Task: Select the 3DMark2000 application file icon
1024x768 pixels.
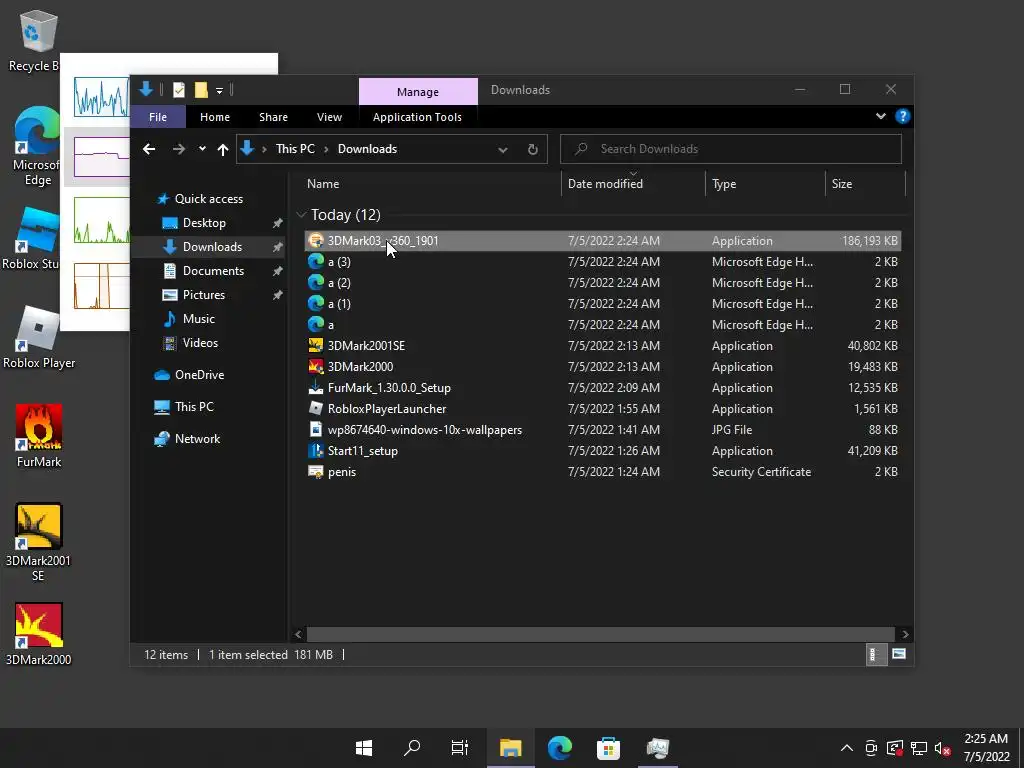Action: 316,366
